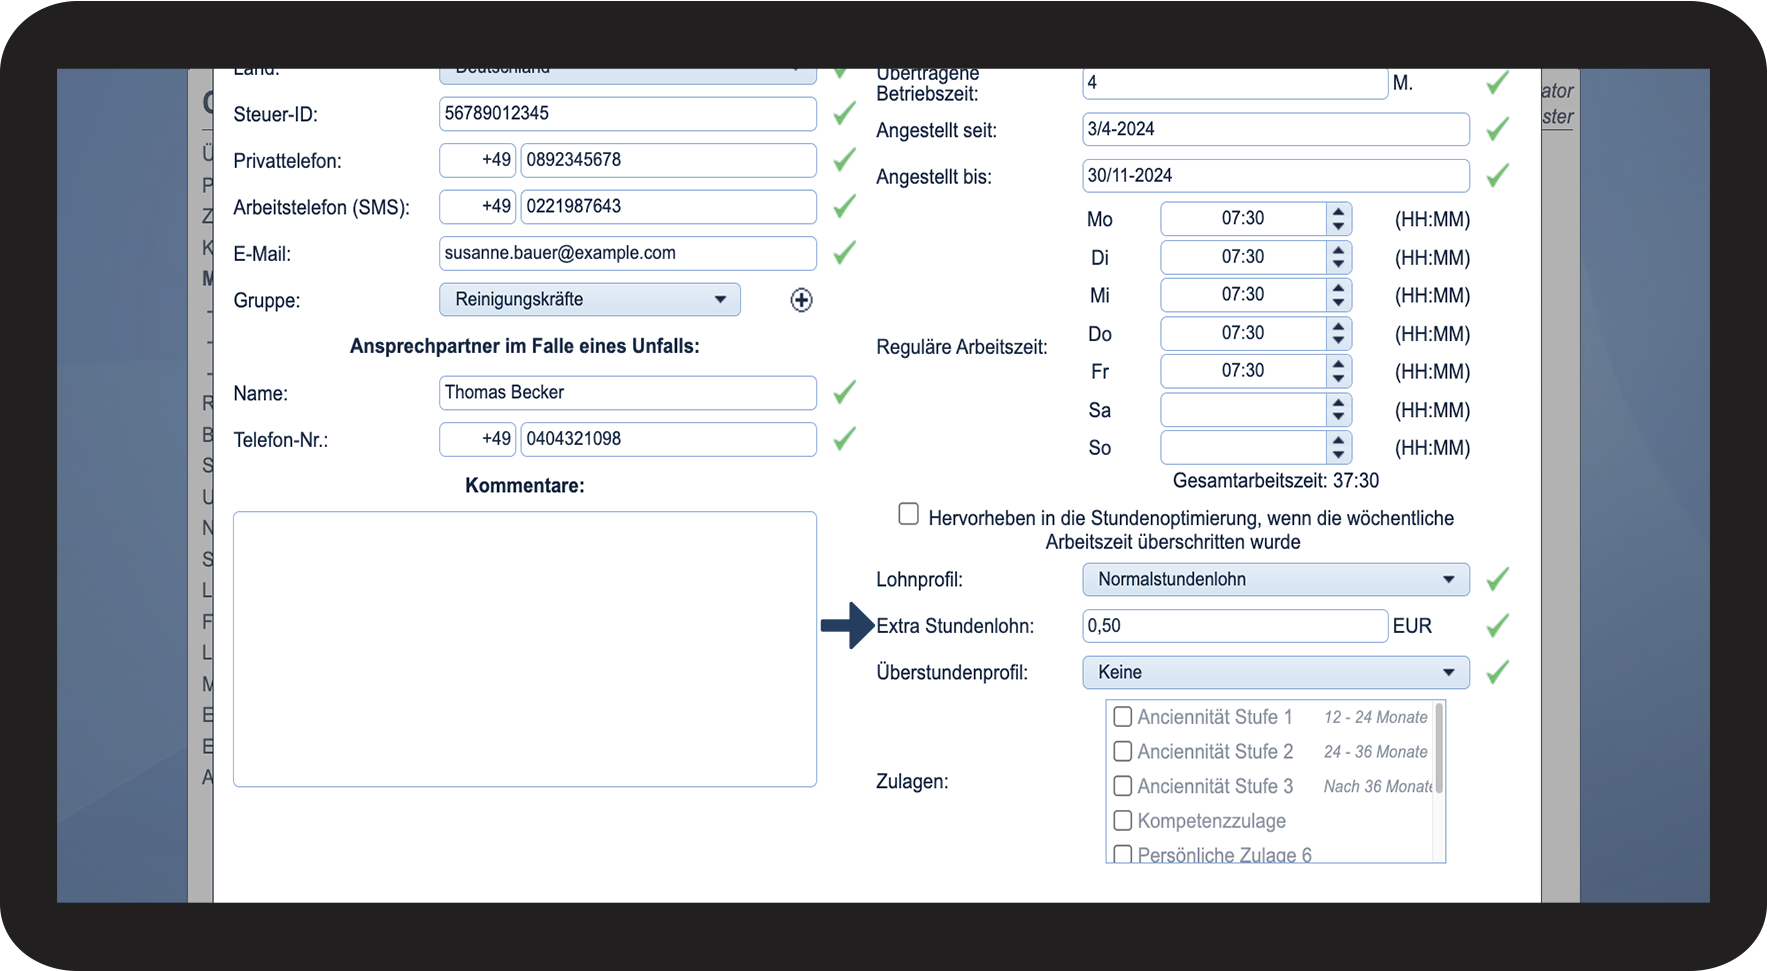The height and width of the screenshot is (971, 1767).
Task: Check Anciennität Stufe 1 allowance
Action: 1123,717
